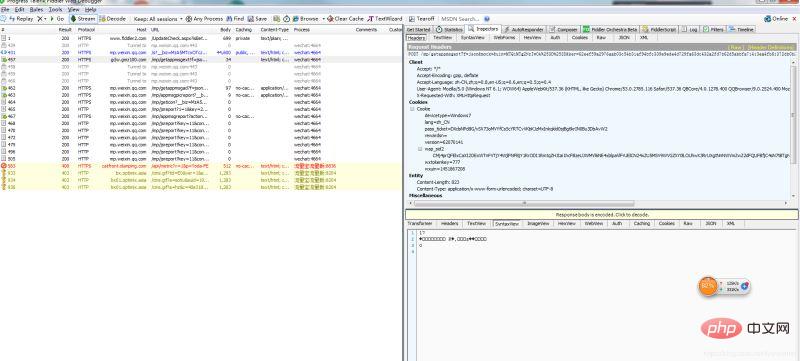Screen dimensions: 800x361
Task: Open the Rules menu
Action: pyautogui.click(x=36, y=10)
